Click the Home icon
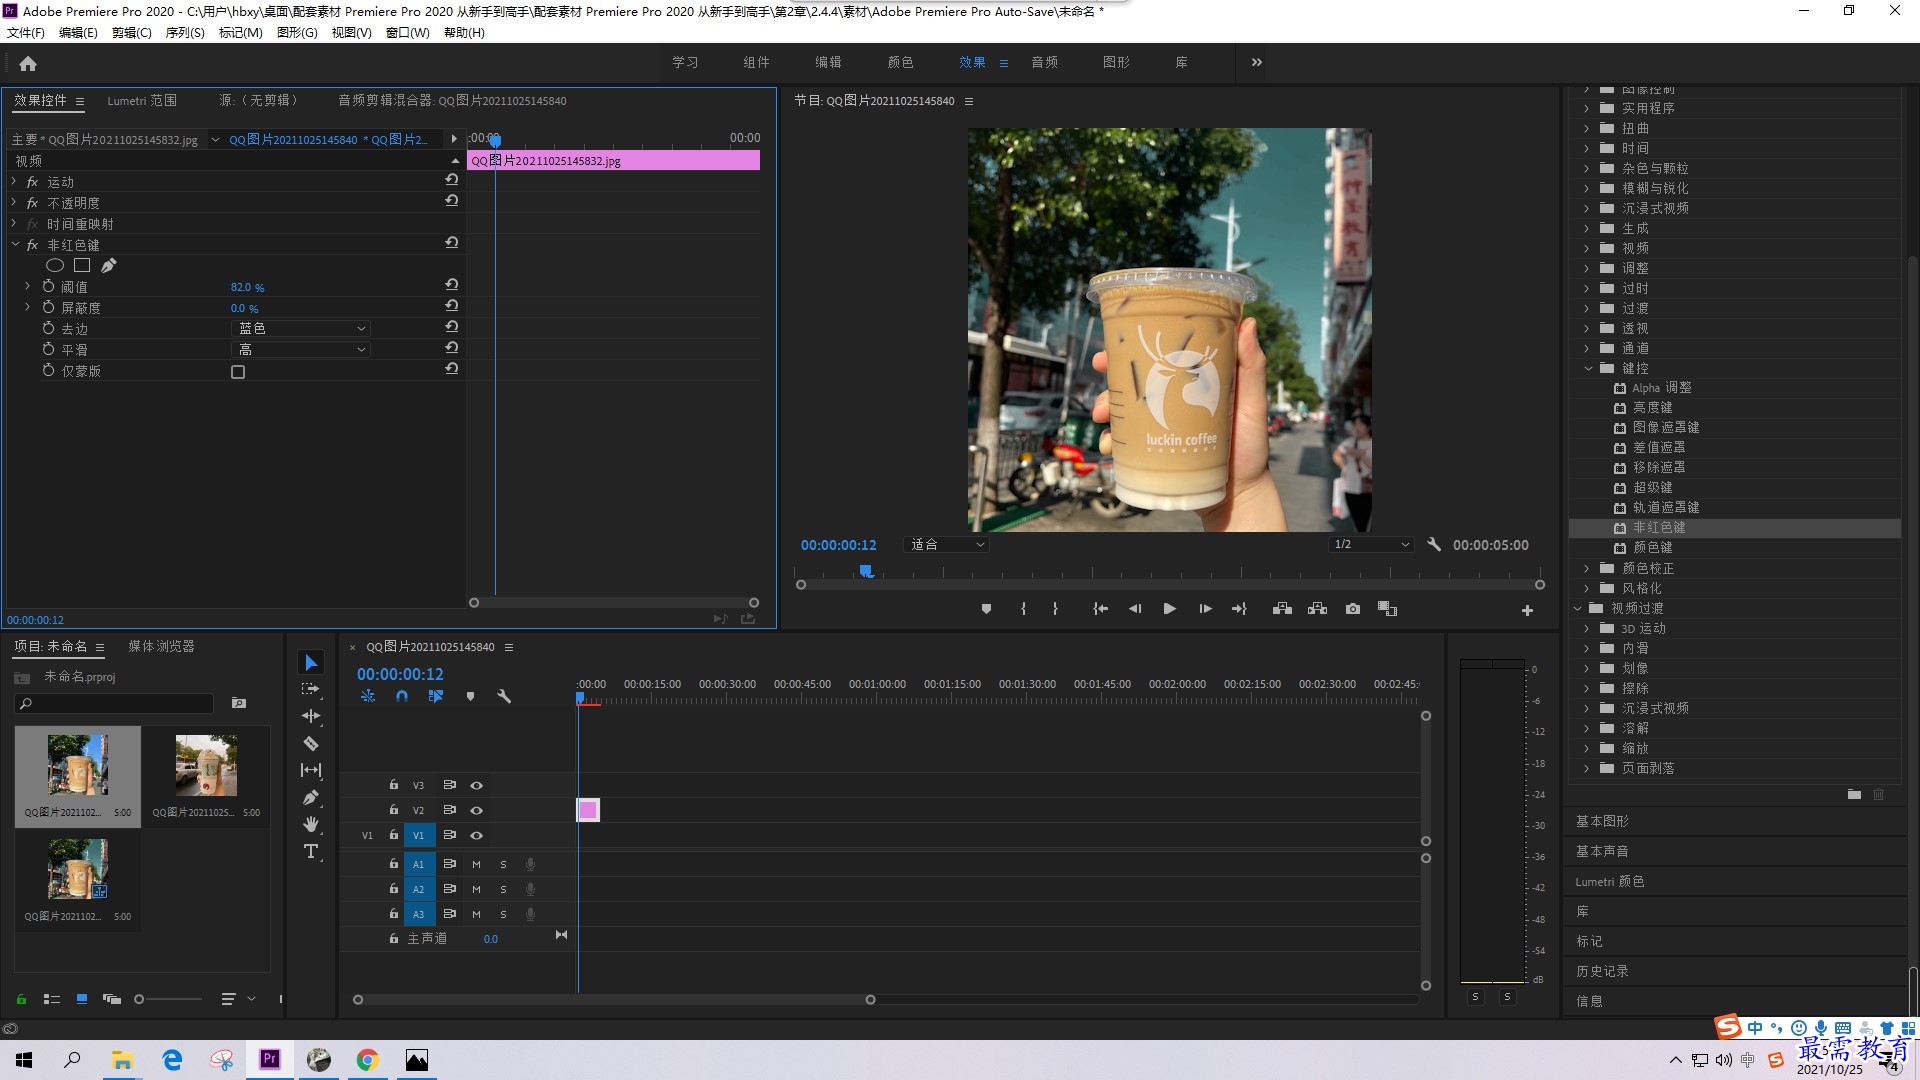Screen dimensions: 1920x1080 pos(28,63)
